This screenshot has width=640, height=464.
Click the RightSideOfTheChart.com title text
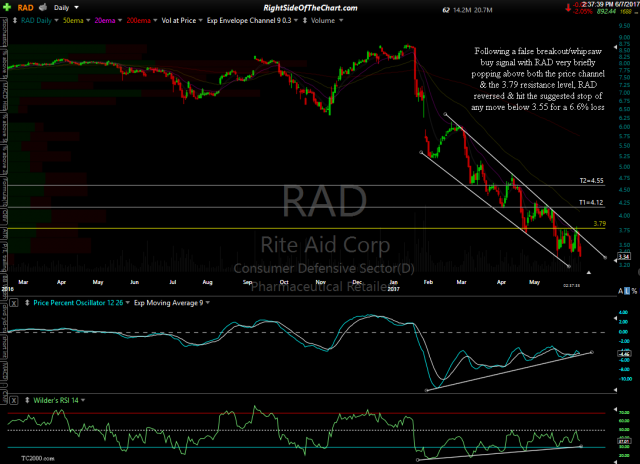coord(310,8)
